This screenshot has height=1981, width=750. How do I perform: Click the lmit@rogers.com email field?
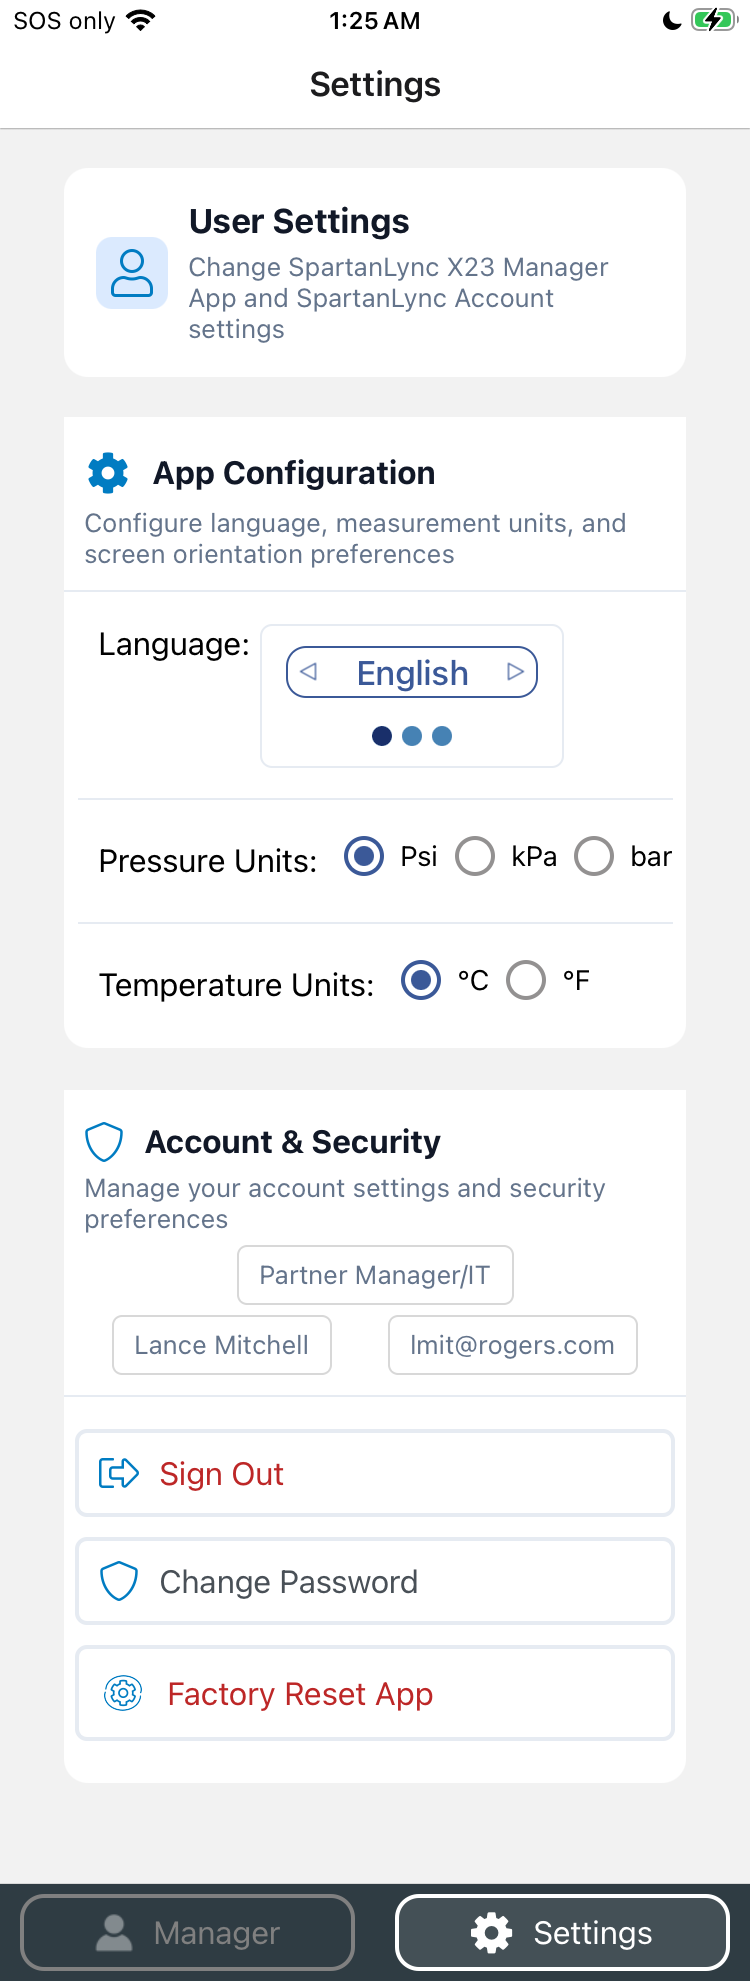(513, 1345)
